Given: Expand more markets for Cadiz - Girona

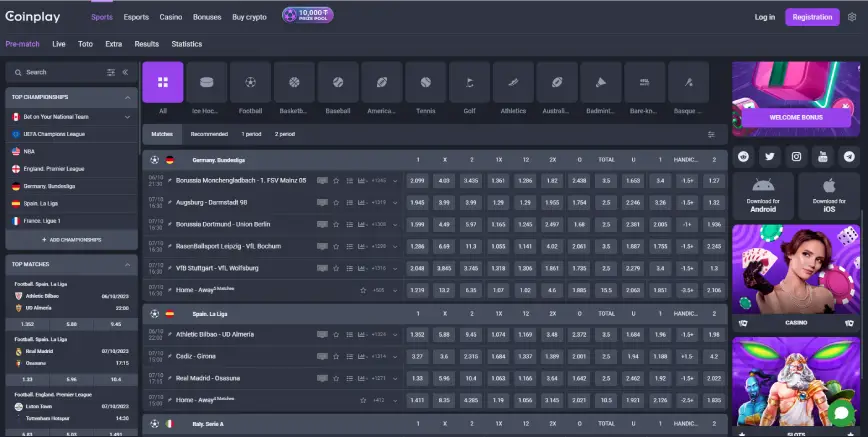Looking at the screenshot, I should click(x=395, y=357).
